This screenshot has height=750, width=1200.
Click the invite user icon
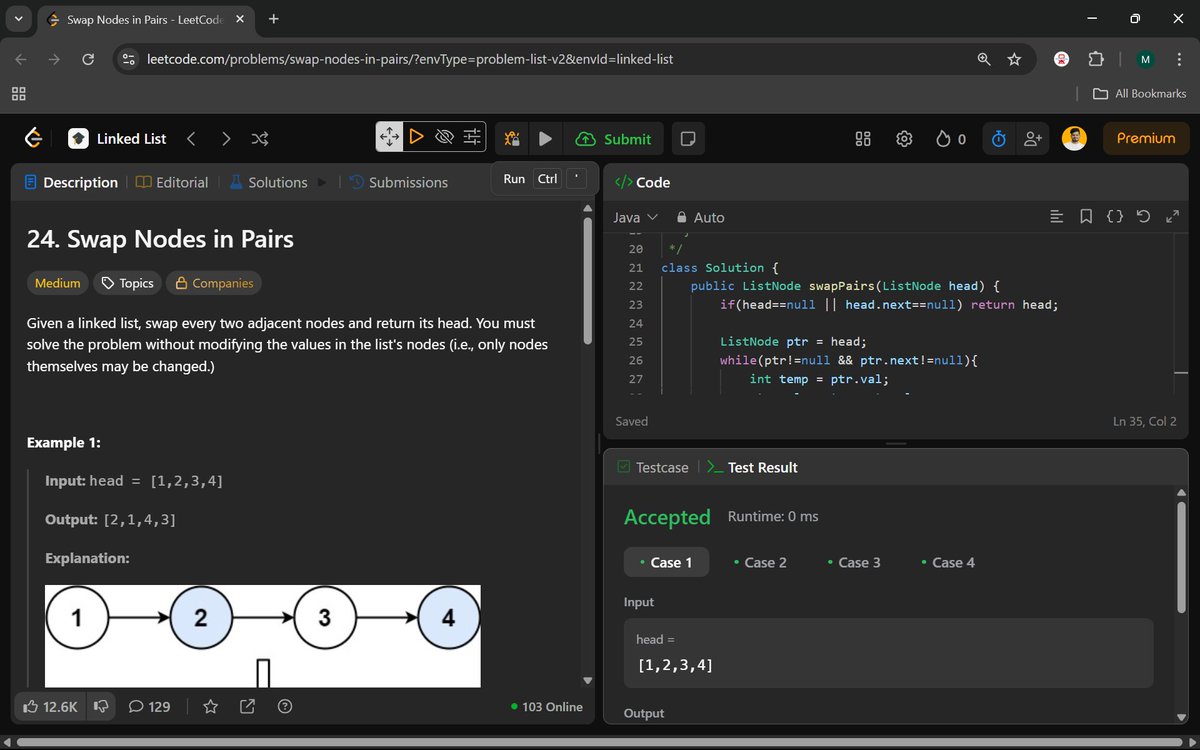[1034, 139]
